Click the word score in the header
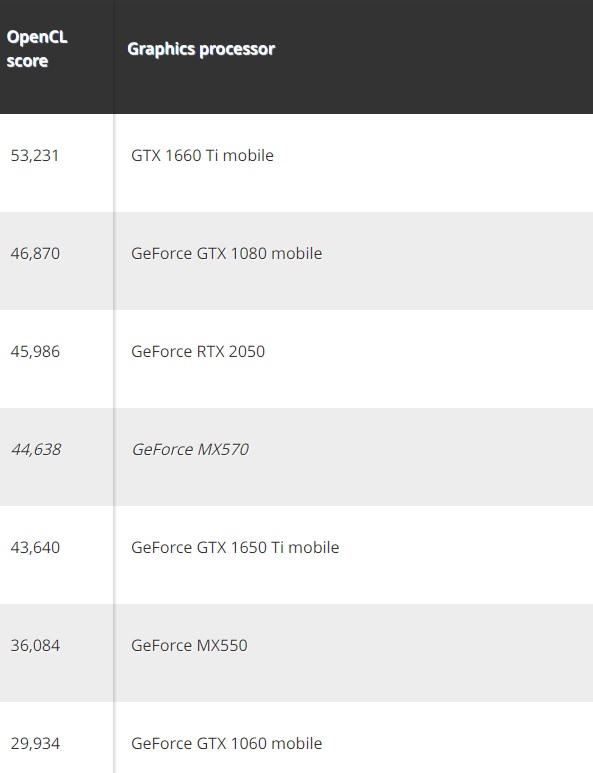The width and height of the screenshot is (593, 773). pyautogui.click(x=27, y=61)
